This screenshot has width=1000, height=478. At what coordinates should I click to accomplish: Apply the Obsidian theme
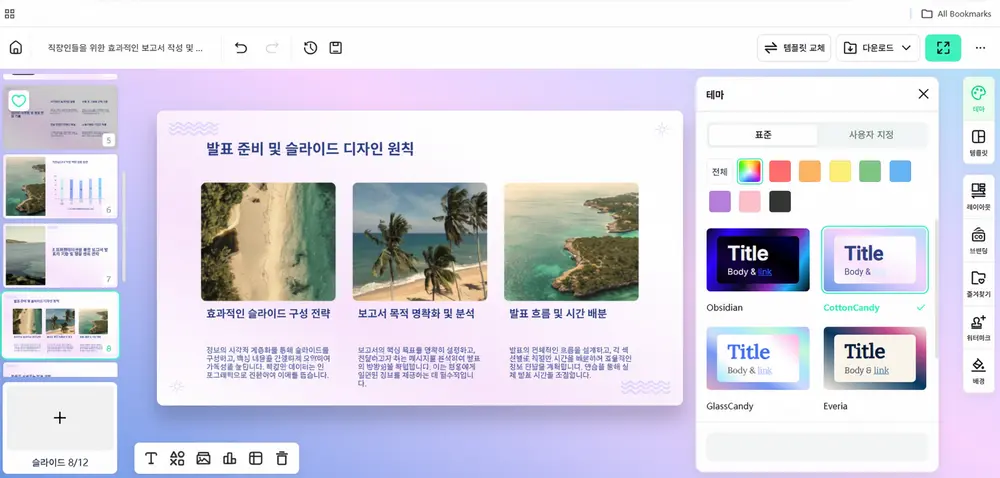[758, 260]
